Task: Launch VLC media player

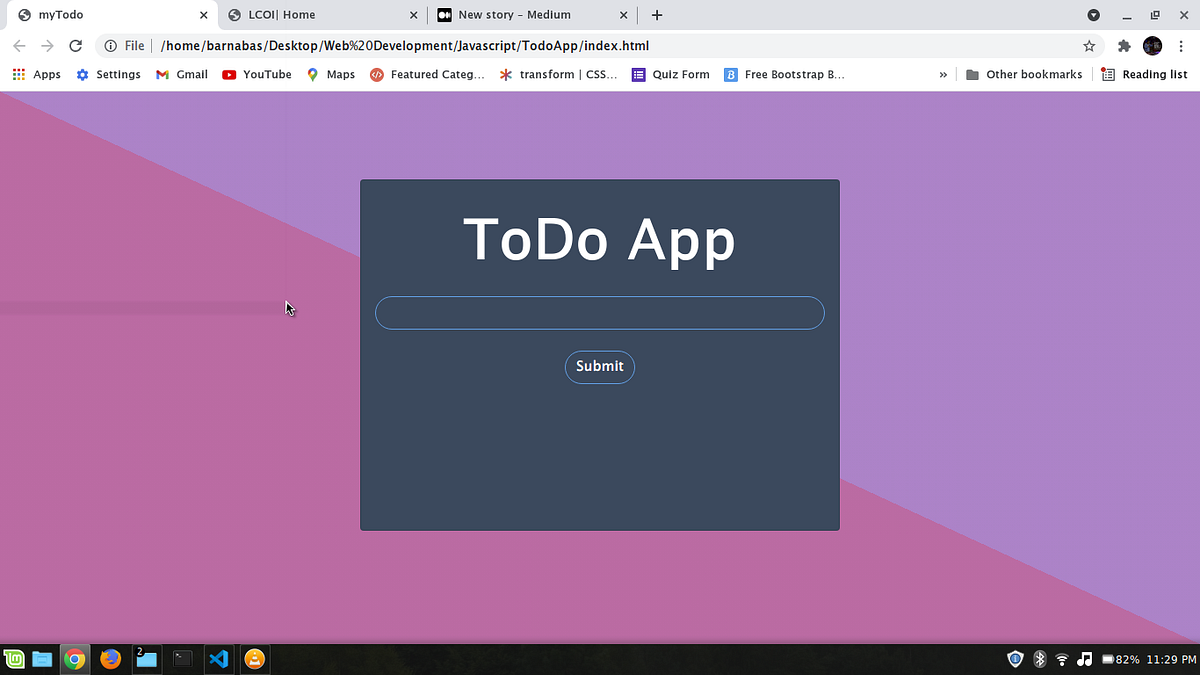Action: click(x=255, y=659)
